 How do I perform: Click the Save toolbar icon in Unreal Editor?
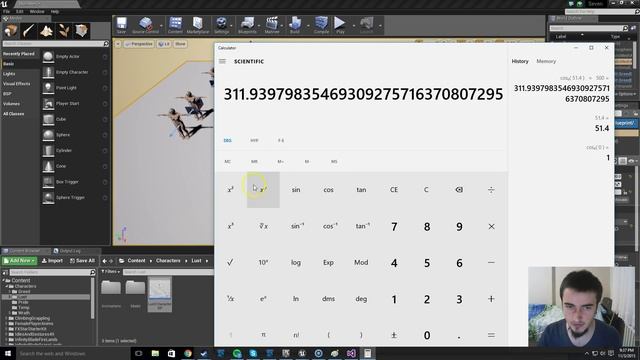121,24
